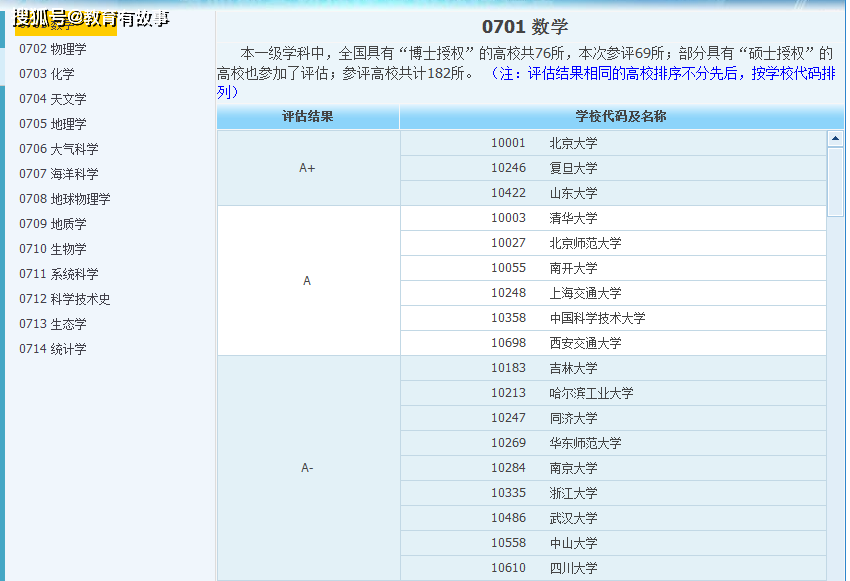Click the table's vertical scrollbar thumb
Screen dimensions: 850x581
pos(836,182)
